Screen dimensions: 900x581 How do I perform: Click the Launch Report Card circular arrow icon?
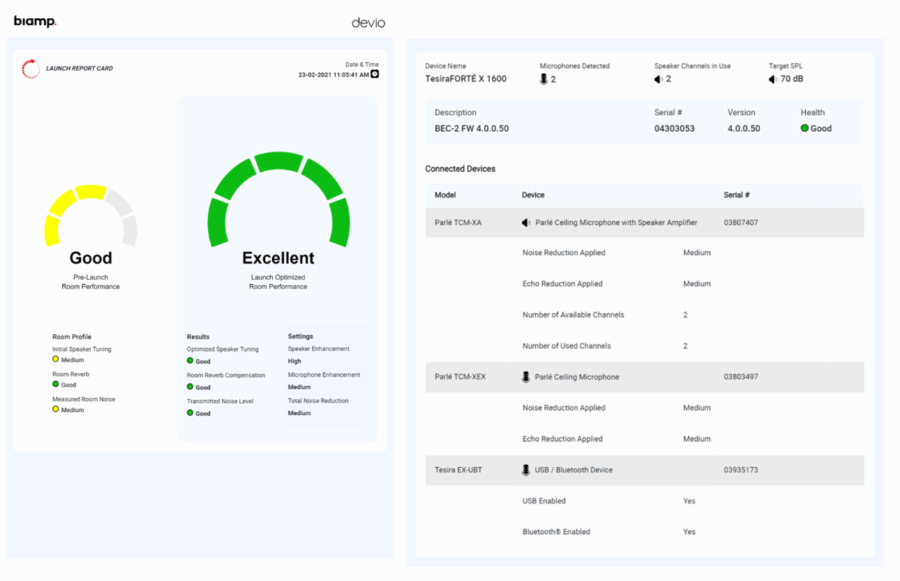click(32, 68)
